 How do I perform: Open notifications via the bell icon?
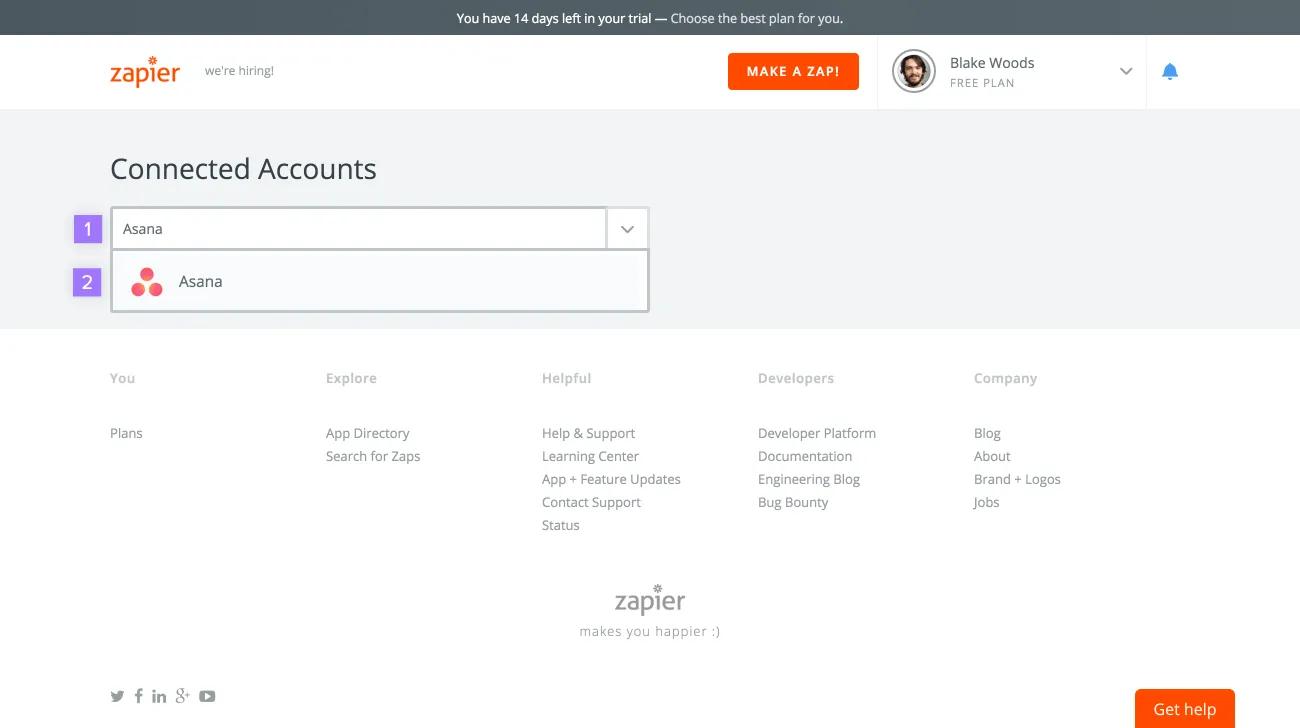click(1170, 71)
